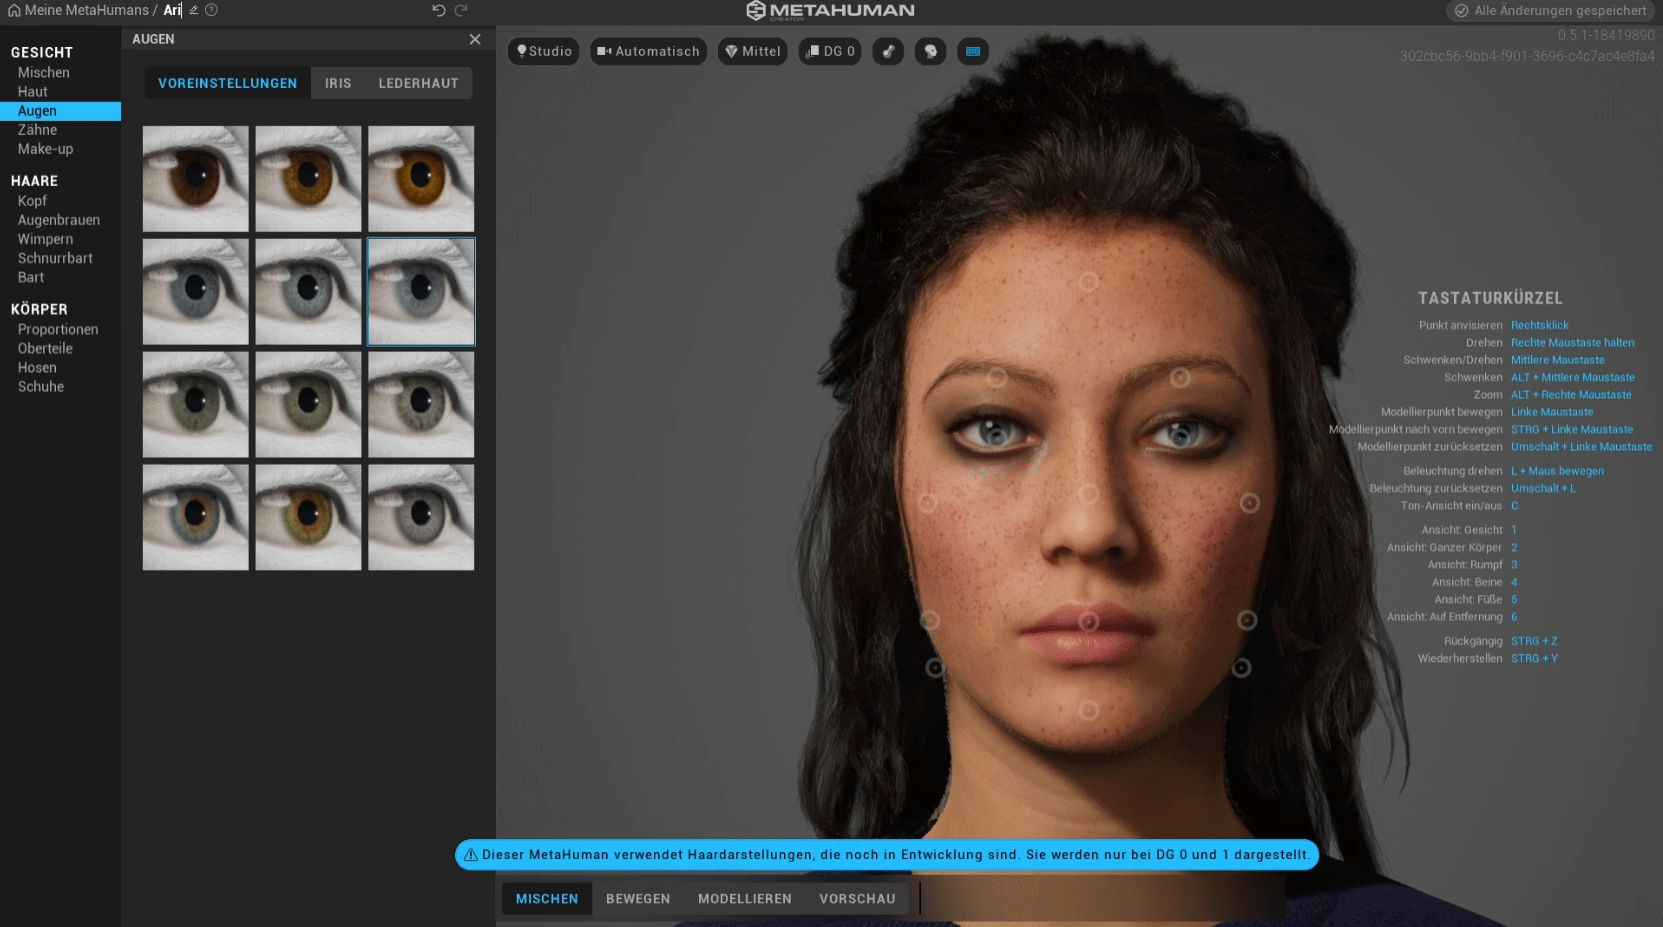Image resolution: width=1663 pixels, height=927 pixels.
Task: Open Schuhe in the sidebar
Action: click(41, 386)
